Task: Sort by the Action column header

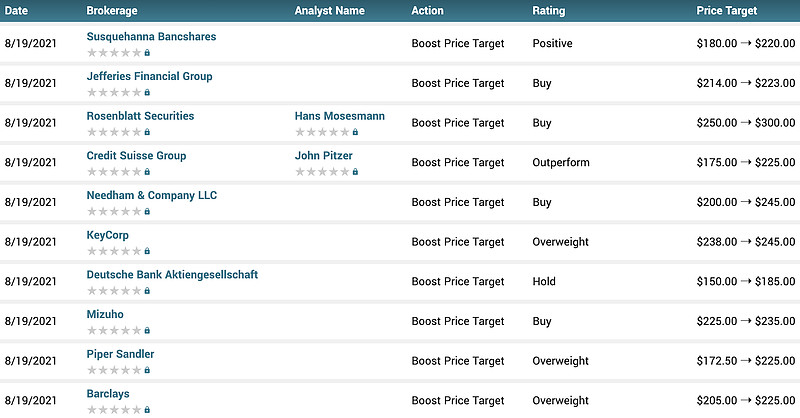Action: click(428, 11)
